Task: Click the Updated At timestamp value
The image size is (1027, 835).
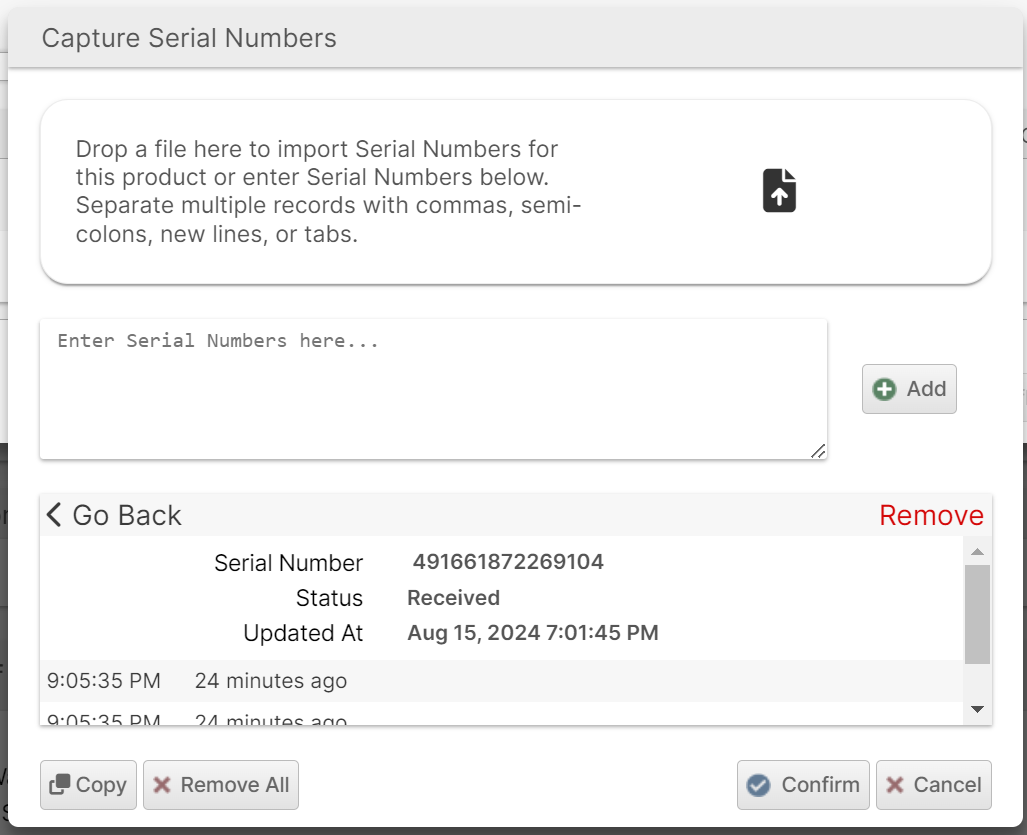Action: (532, 633)
